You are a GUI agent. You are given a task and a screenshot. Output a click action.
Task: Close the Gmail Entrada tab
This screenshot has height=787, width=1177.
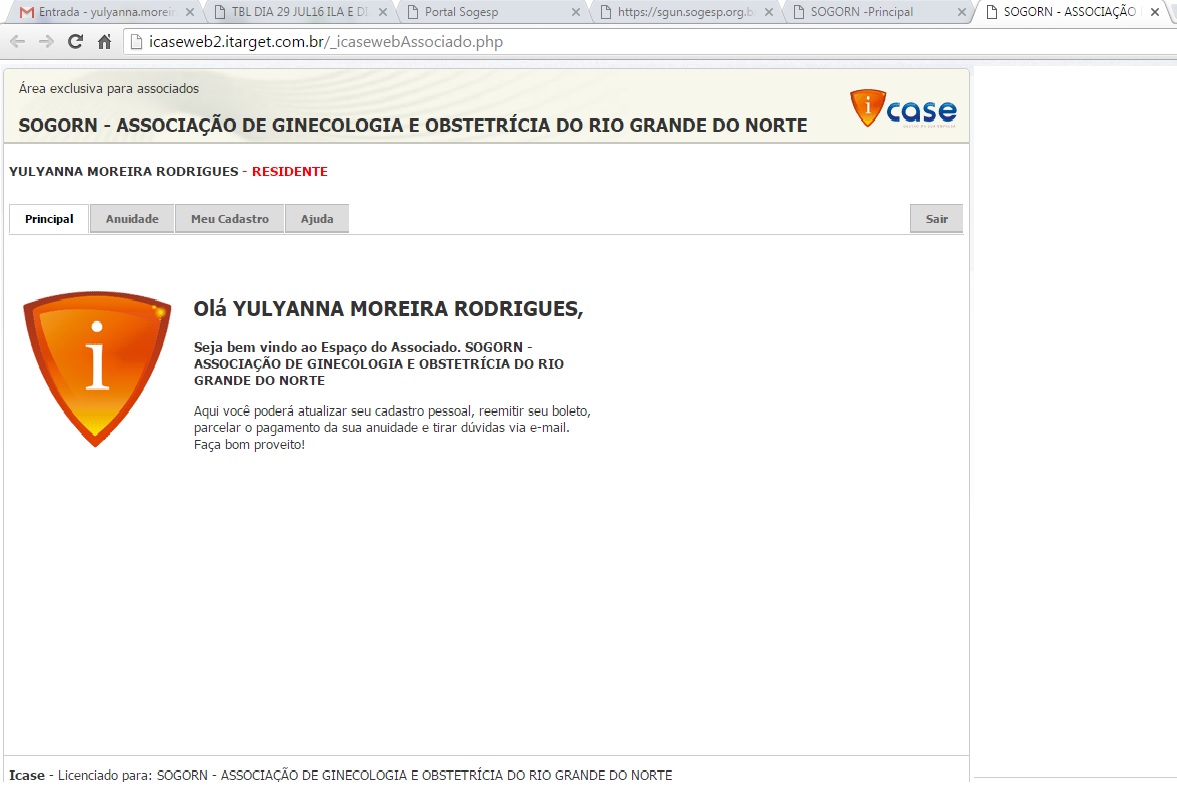coord(190,13)
